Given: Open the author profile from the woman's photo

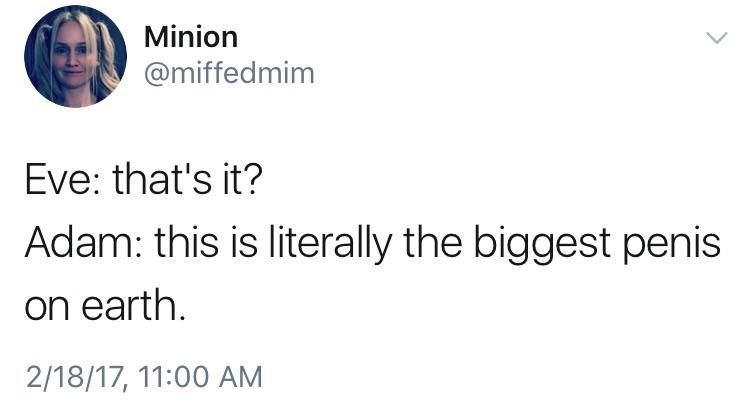Looking at the screenshot, I should pyautogui.click(x=76, y=56).
